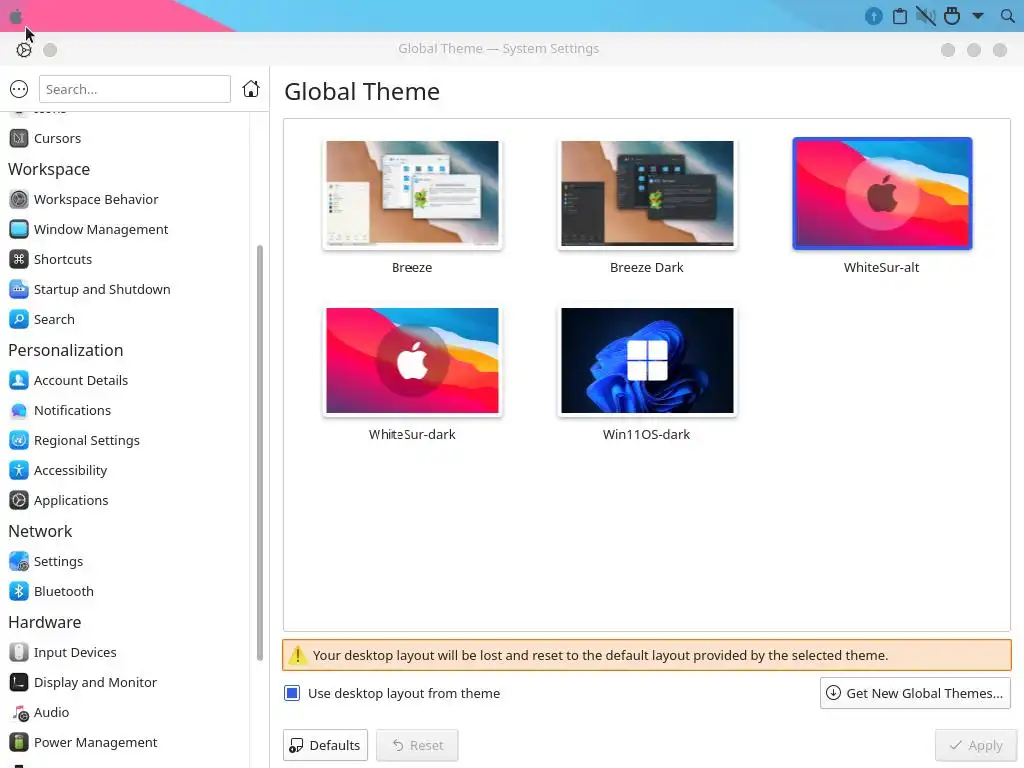The height and width of the screenshot is (768, 1024).
Task: Select the Breeze Dark theme thumbnail
Action: pos(647,194)
